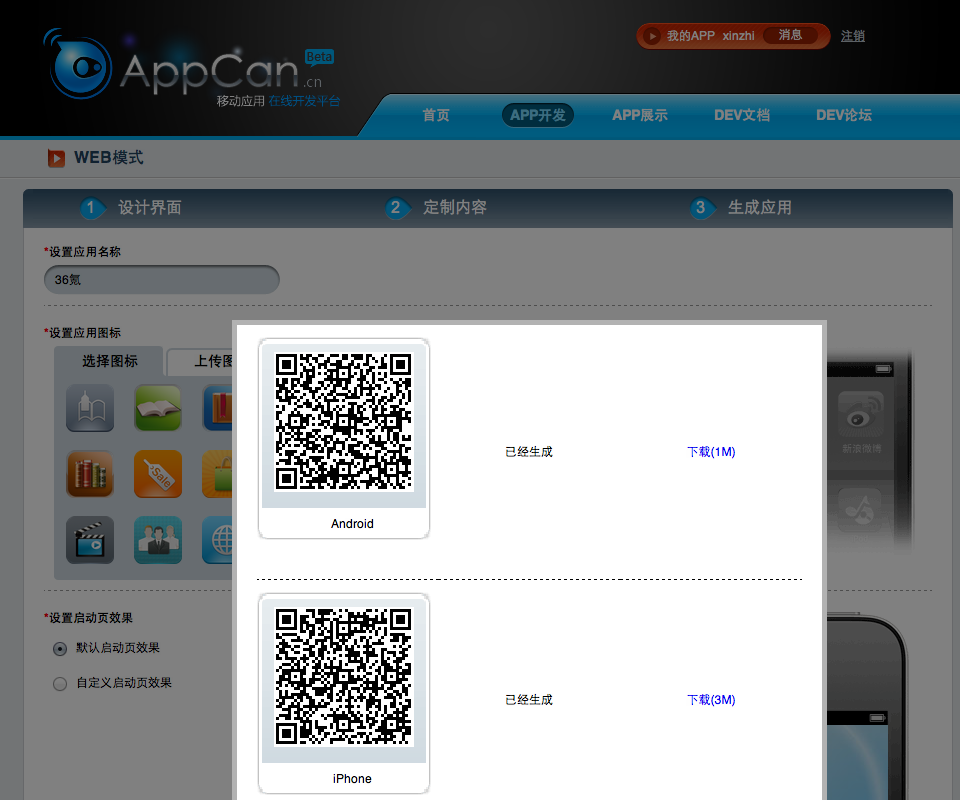Pick the business people group icon

coord(158,540)
